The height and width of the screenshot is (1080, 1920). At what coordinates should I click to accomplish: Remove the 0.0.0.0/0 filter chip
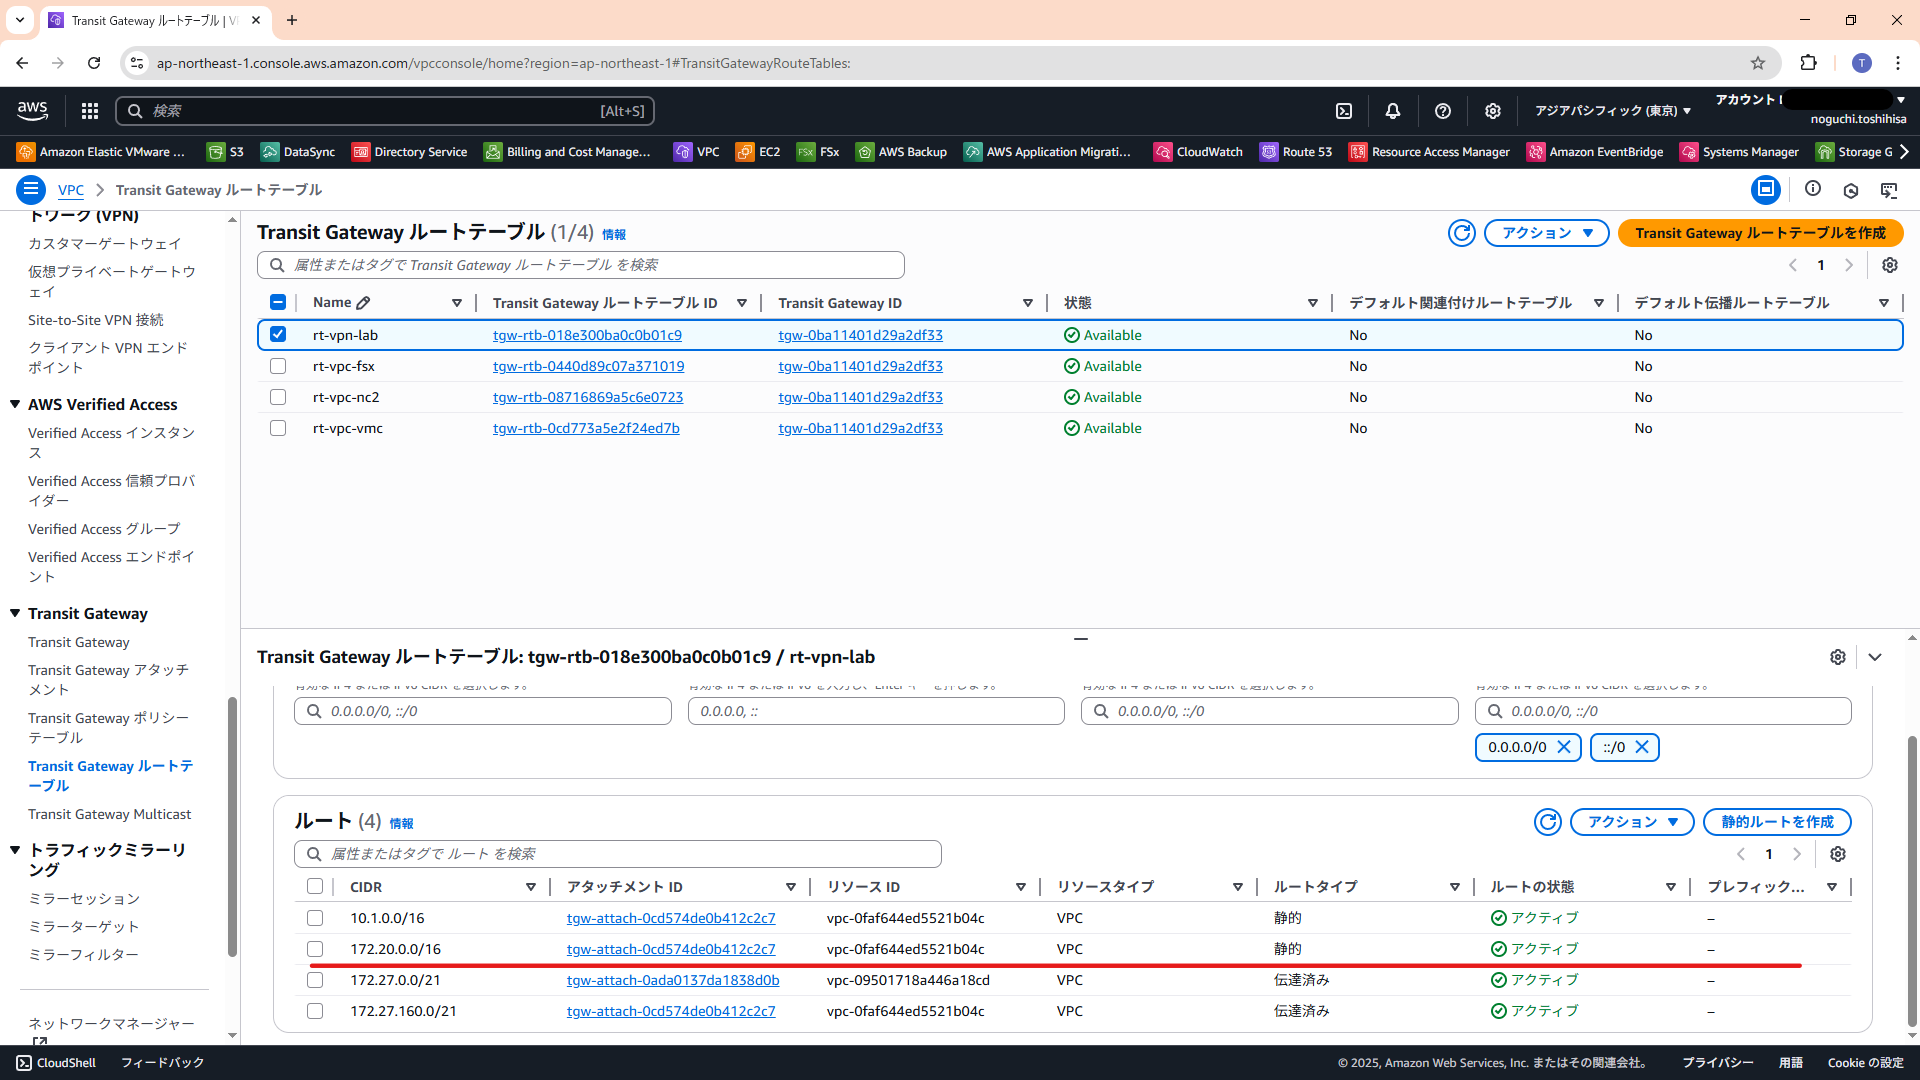(1564, 747)
